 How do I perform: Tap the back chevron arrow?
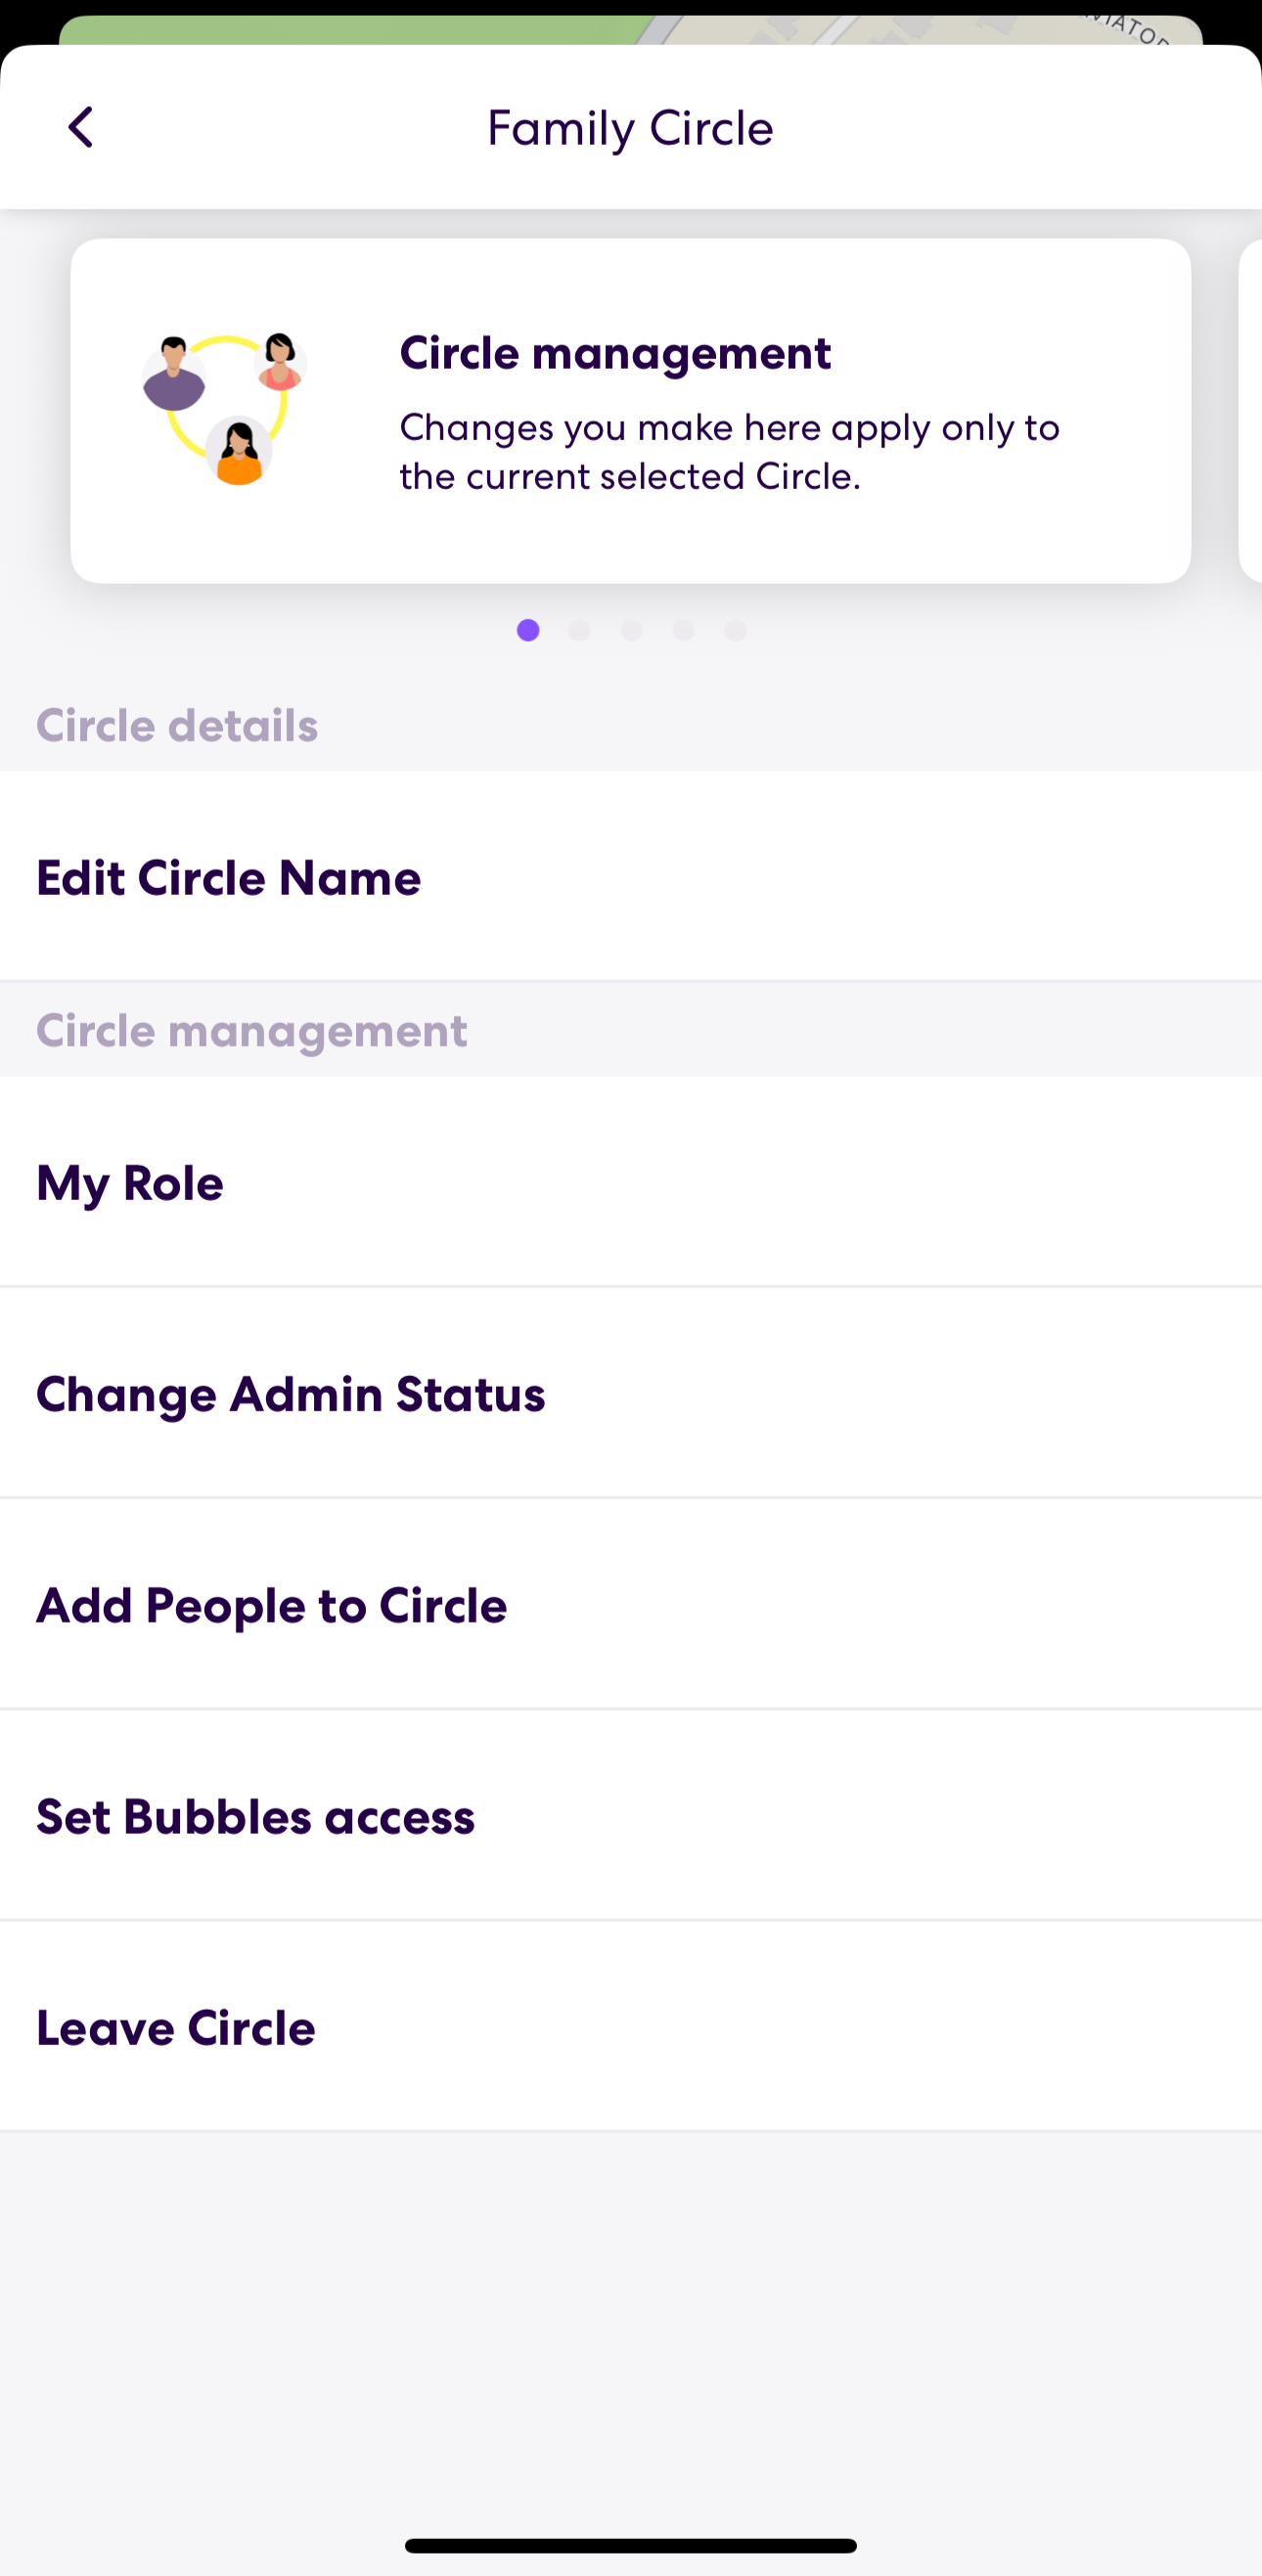coord(83,127)
